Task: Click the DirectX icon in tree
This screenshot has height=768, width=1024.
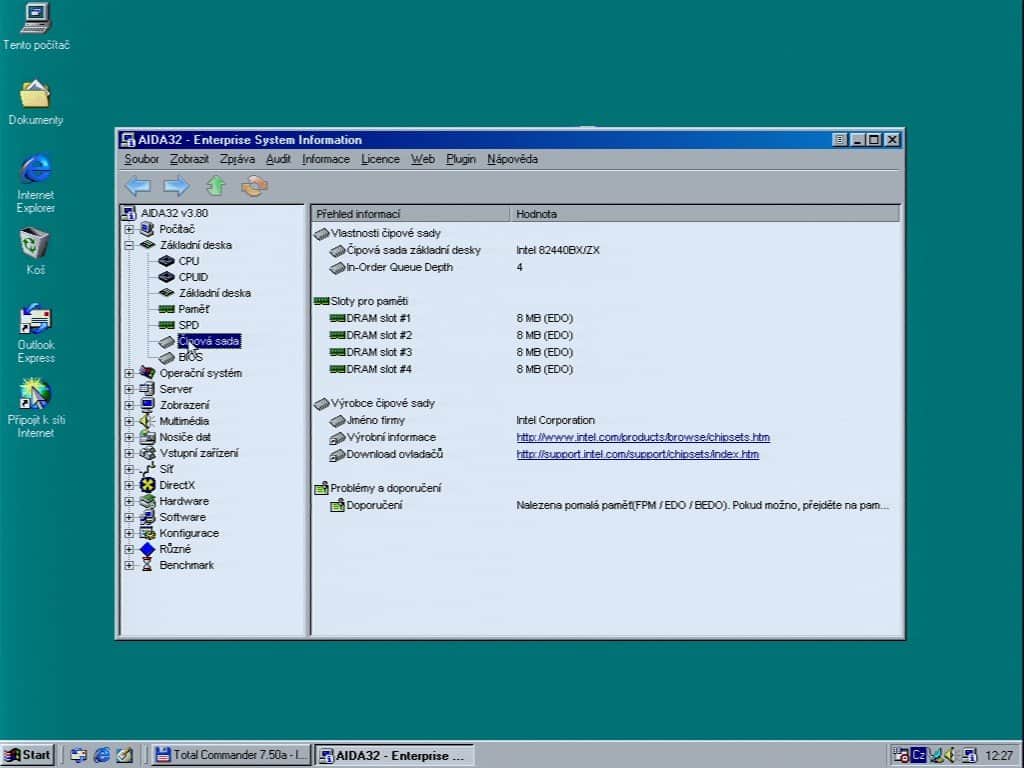Action: click(x=148, y=485)
